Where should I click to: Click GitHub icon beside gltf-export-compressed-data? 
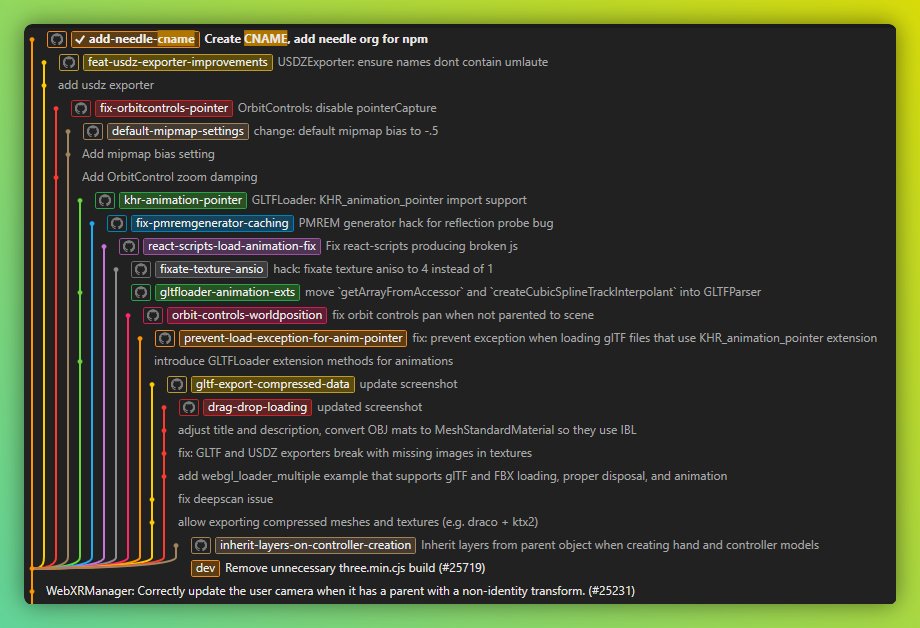(x=177, y=384)
